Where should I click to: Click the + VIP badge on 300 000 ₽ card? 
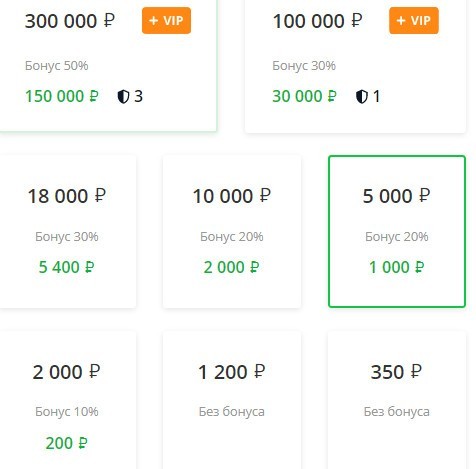tap(166, 21)
